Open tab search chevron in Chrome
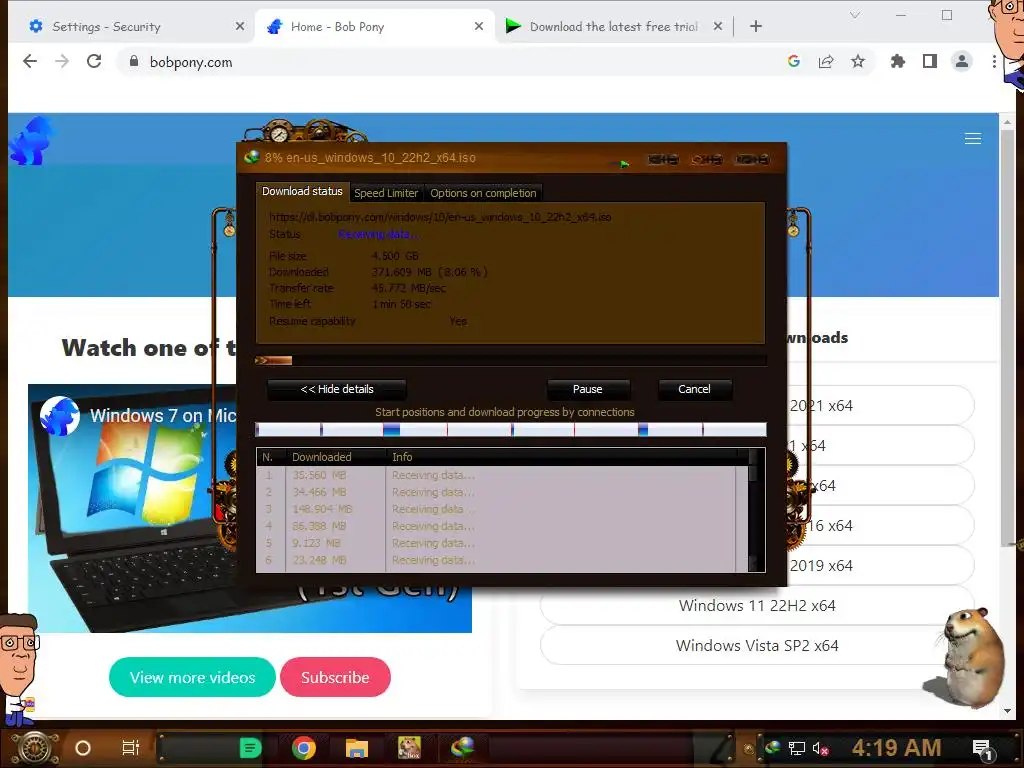Viewport: 1024px width, 768px height. (x=855, y=15)
